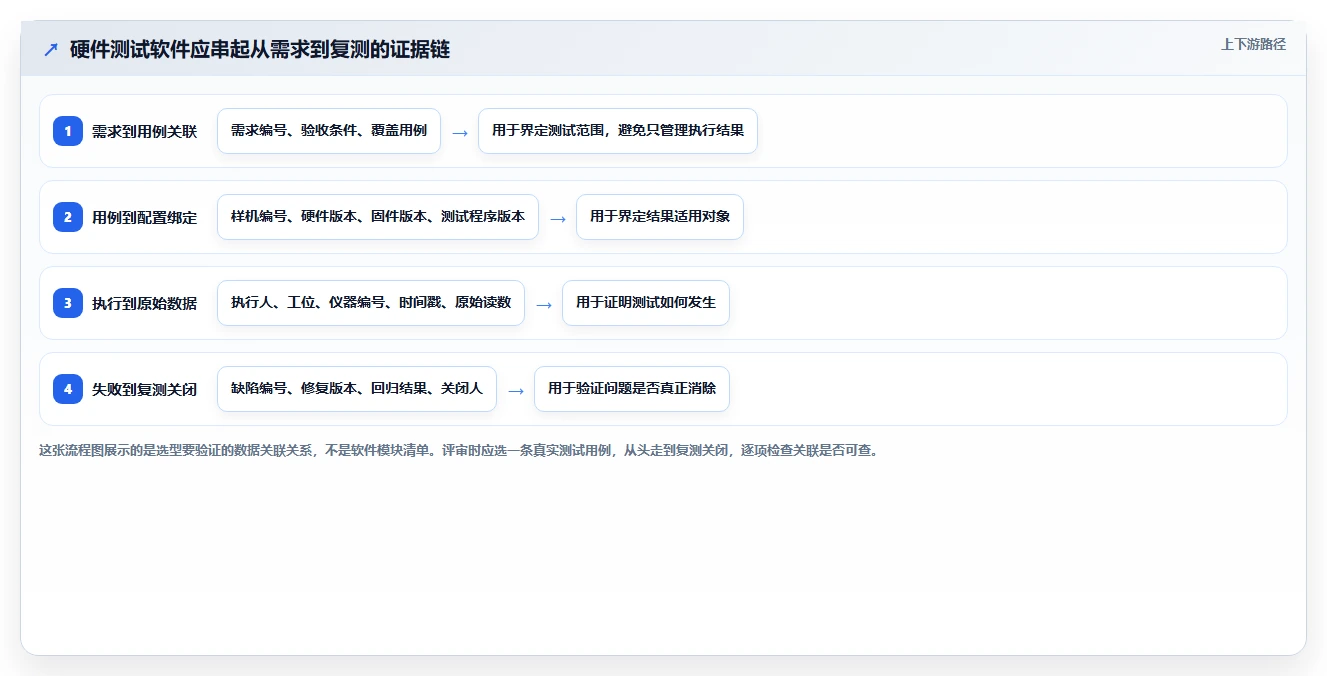Viewport: 1327px width, 676px height.
Task: Click the footnote text starting 这张流程图展示的是
Action: click(x=458, y=450)
